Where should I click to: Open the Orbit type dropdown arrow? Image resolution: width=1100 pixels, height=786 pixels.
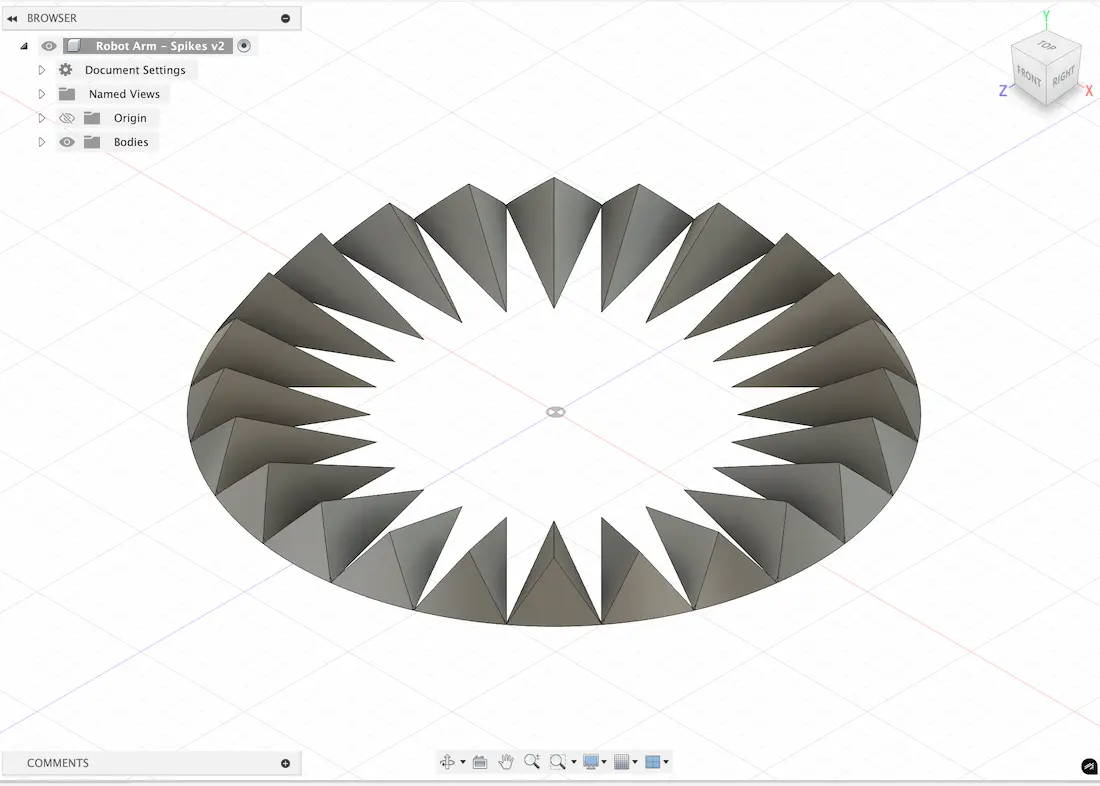(462, 763)
